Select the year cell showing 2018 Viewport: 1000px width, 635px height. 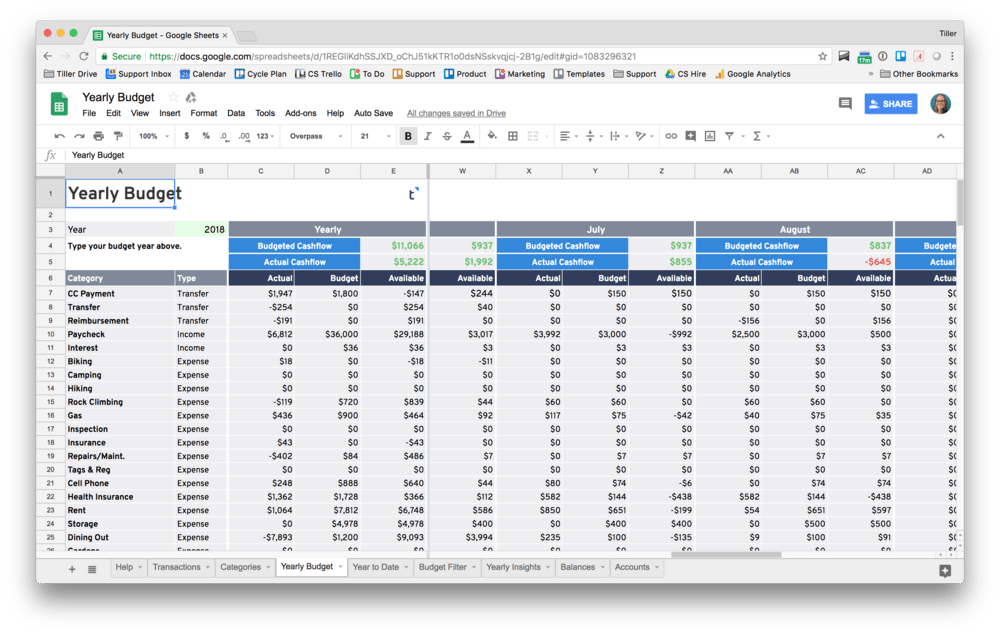pos(201,230)
